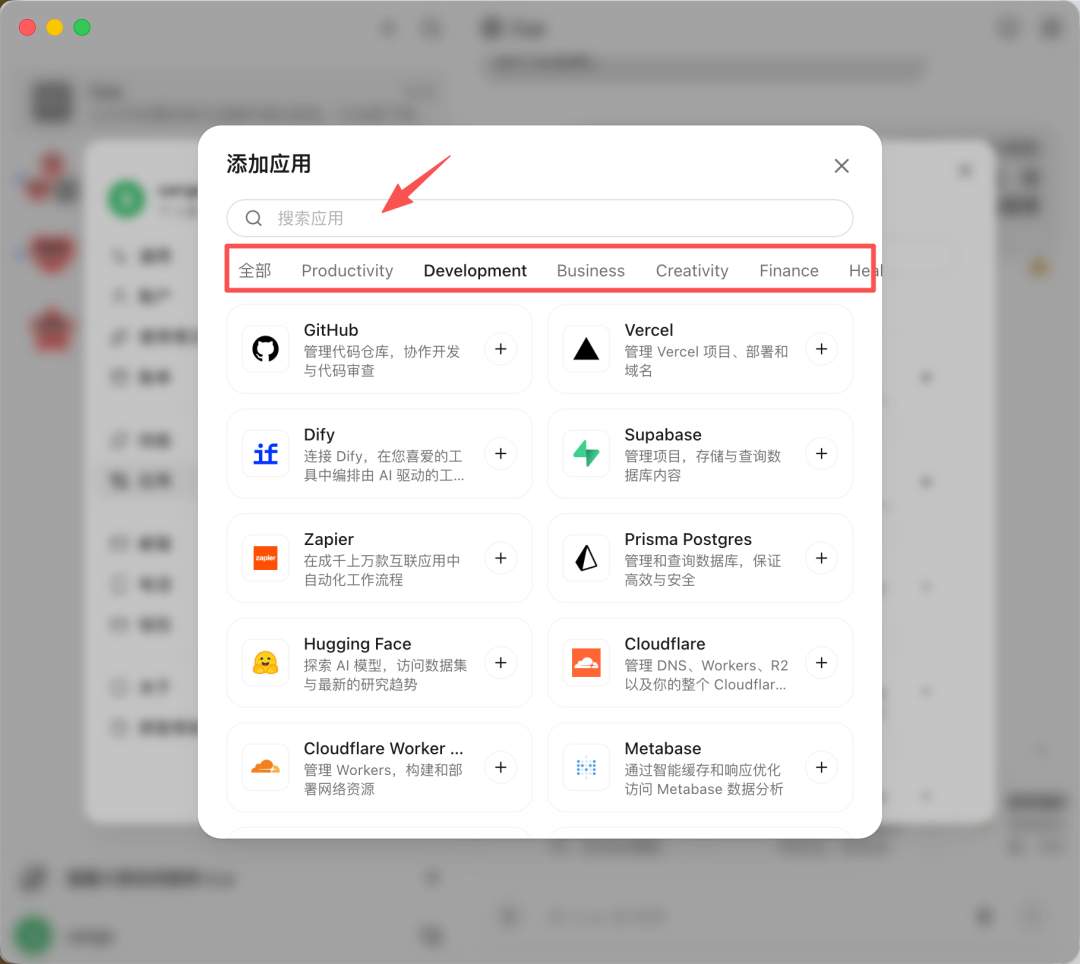This screenshot has height=964, width=1080.
Task: Click the GitHub octocat logo
Action: tap(265, 349)
